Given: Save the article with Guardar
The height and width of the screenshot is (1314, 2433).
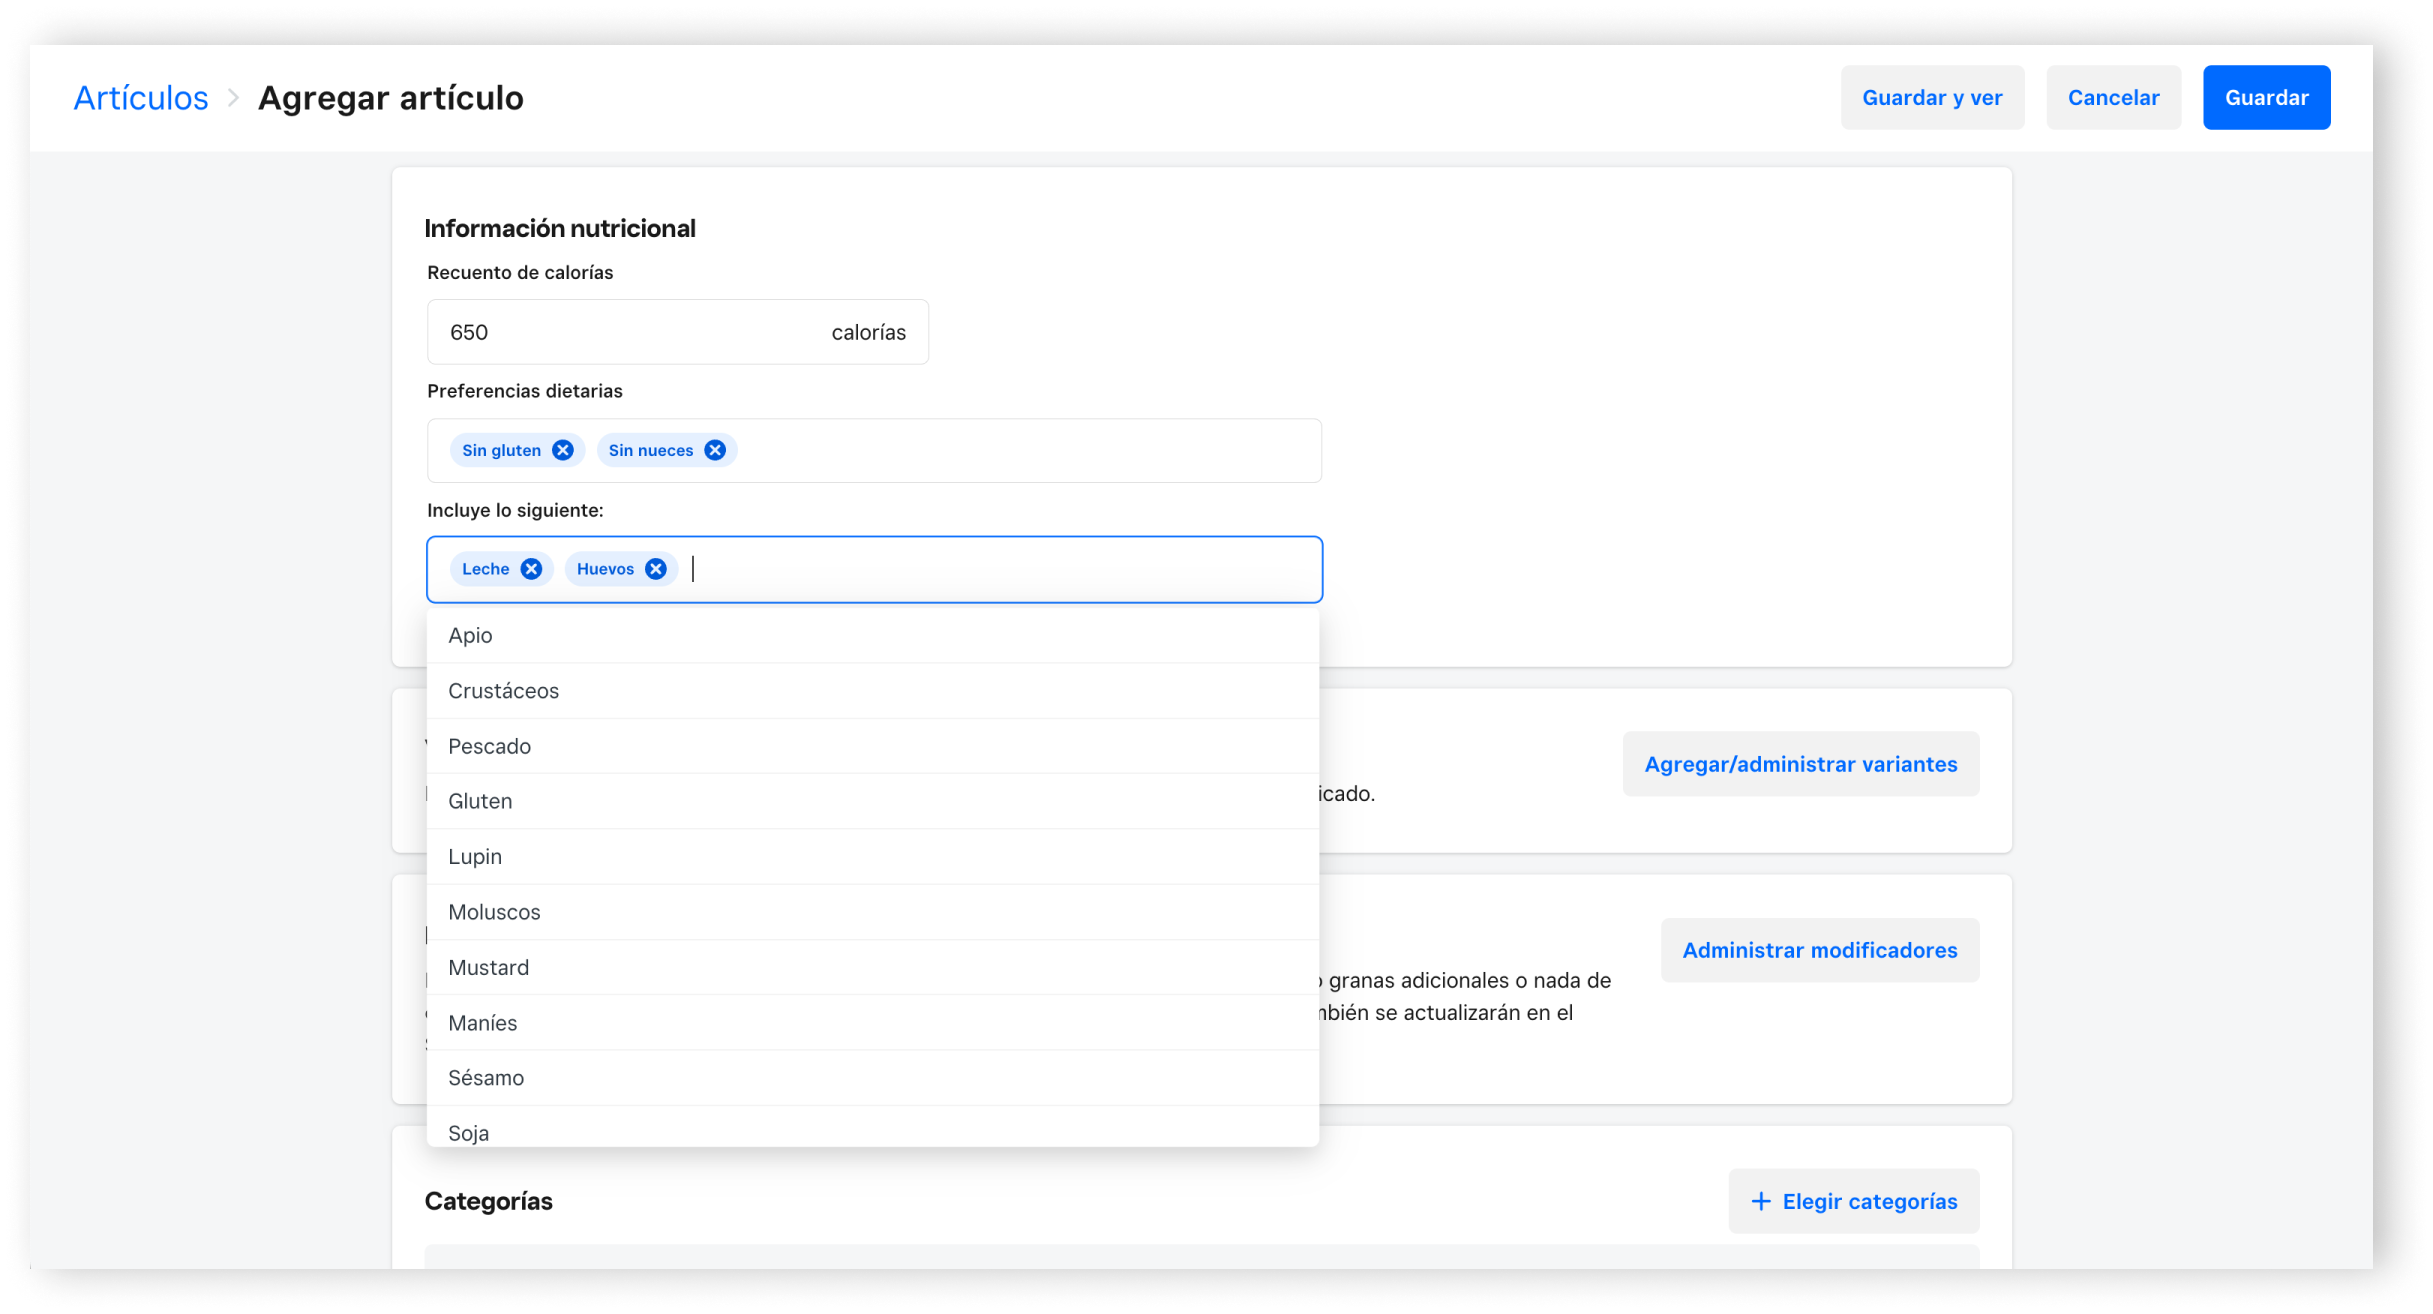Looking at the screenshot, I should 2265,97.
